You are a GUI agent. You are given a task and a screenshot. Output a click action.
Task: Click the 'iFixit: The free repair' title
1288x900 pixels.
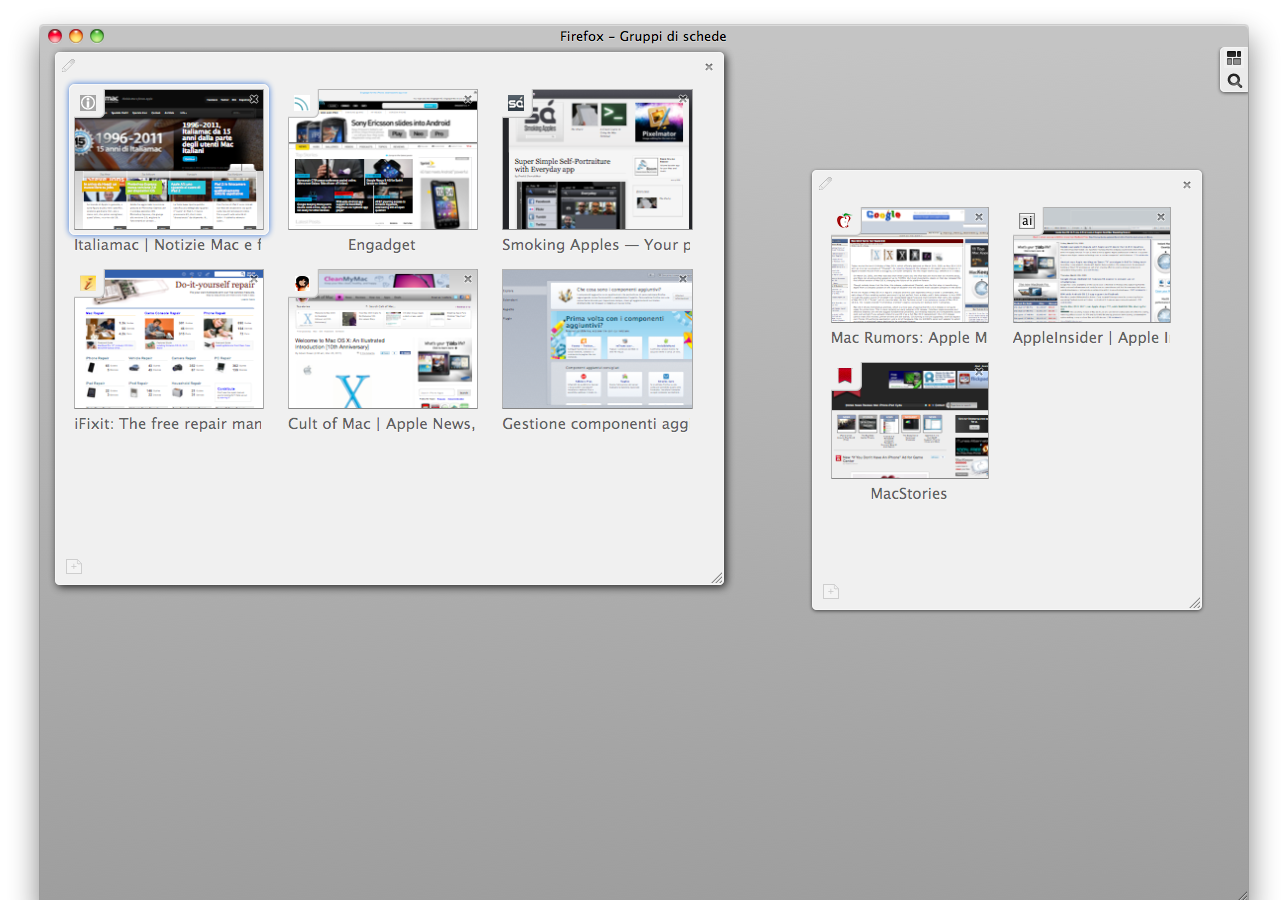168,424
